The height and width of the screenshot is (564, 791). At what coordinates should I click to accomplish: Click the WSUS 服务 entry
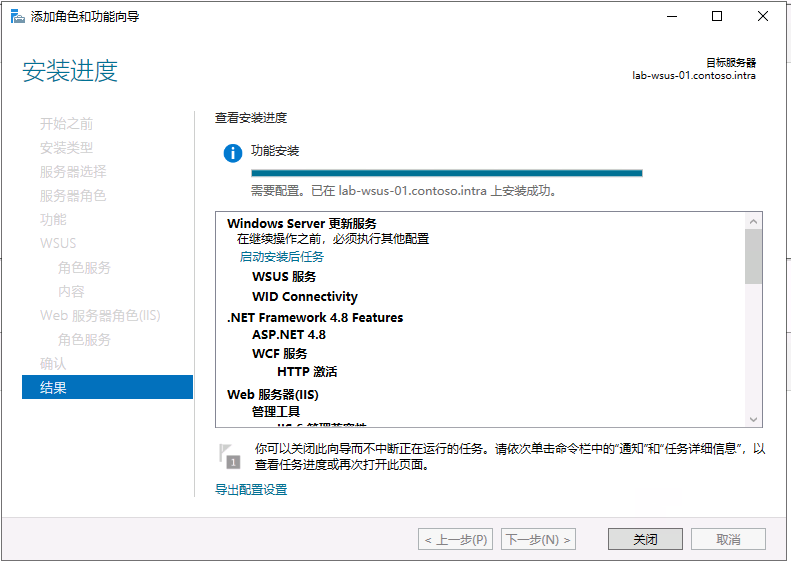(284, 276)
